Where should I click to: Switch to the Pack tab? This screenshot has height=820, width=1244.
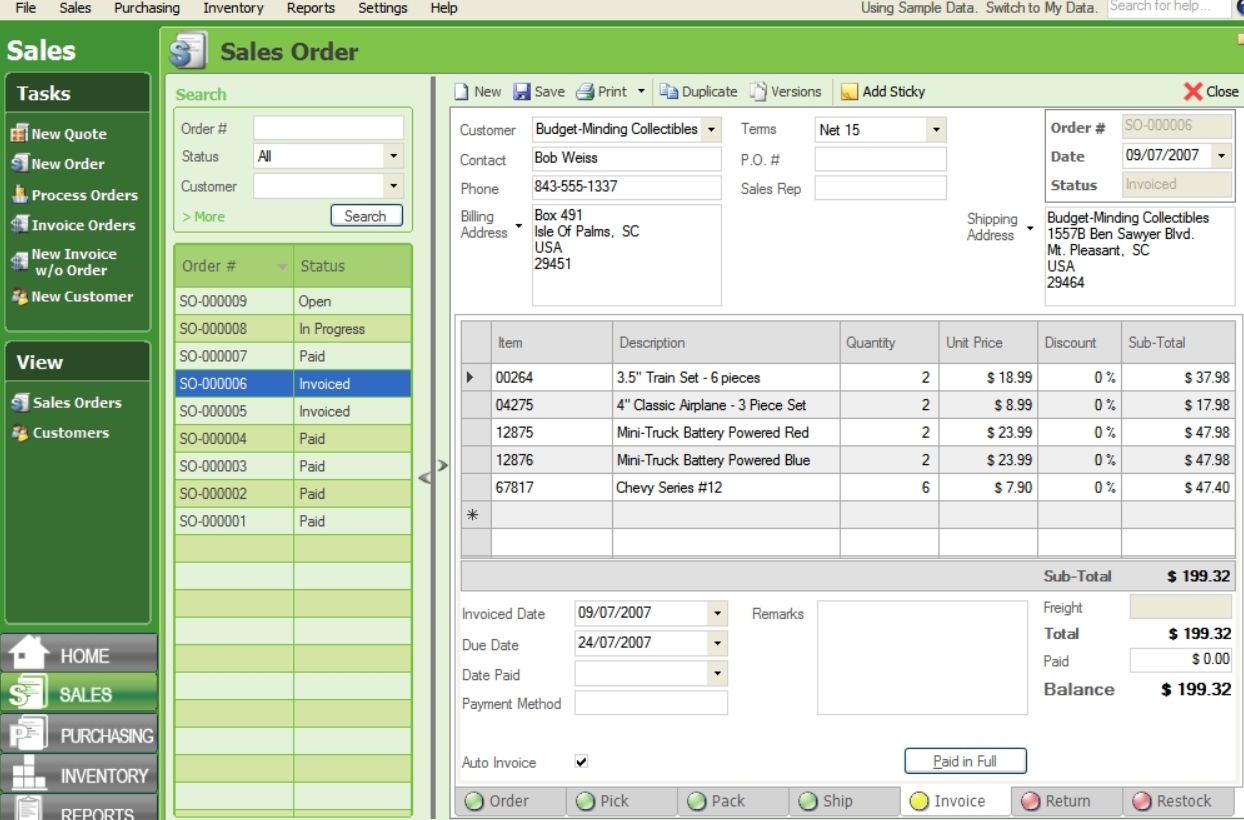[733, 801]
